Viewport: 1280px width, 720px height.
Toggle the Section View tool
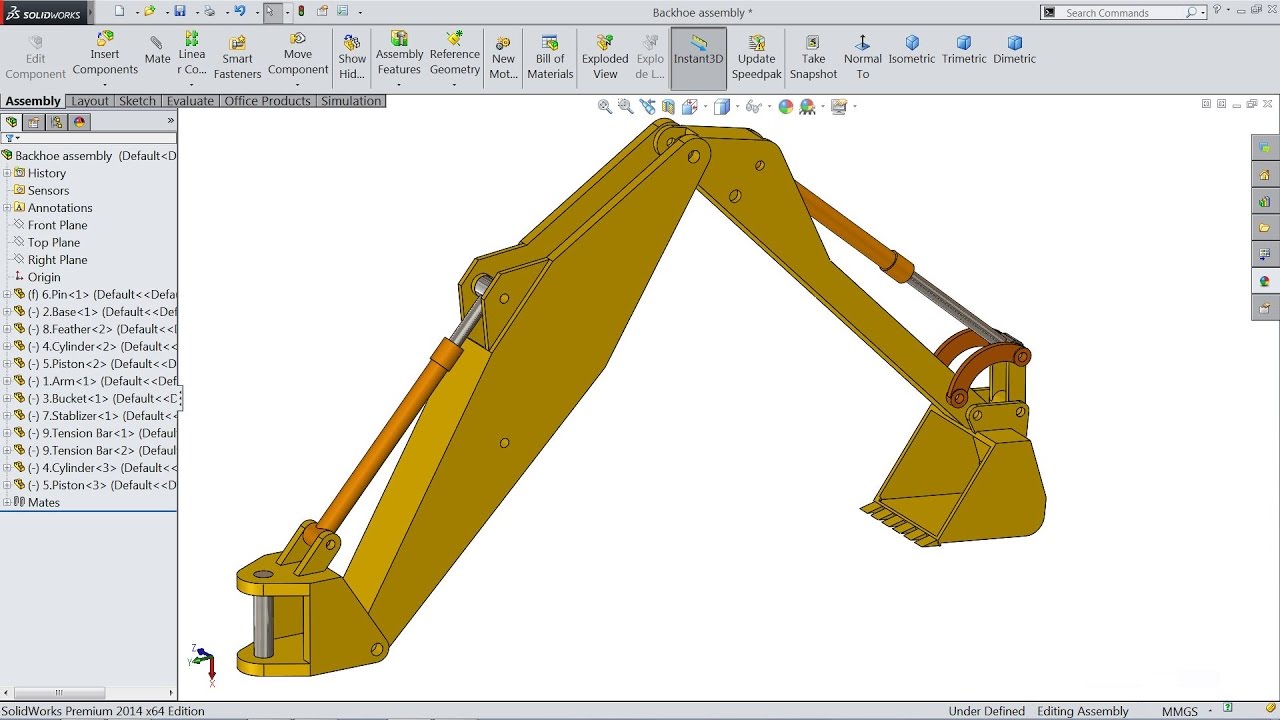click(x=668, y=106)
